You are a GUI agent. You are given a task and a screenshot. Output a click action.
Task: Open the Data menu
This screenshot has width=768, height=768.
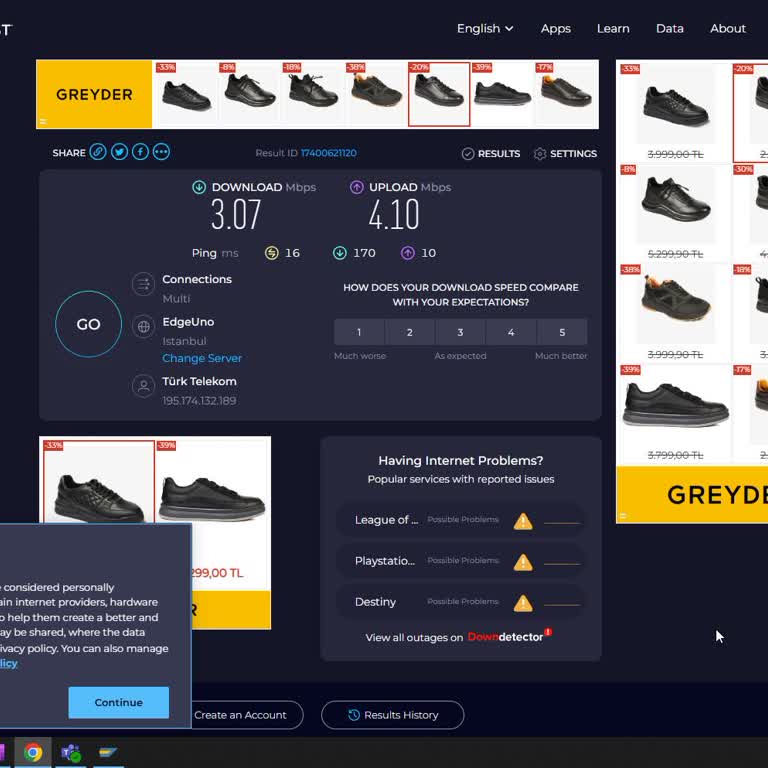pyautogui.click(x=670, y=28)
